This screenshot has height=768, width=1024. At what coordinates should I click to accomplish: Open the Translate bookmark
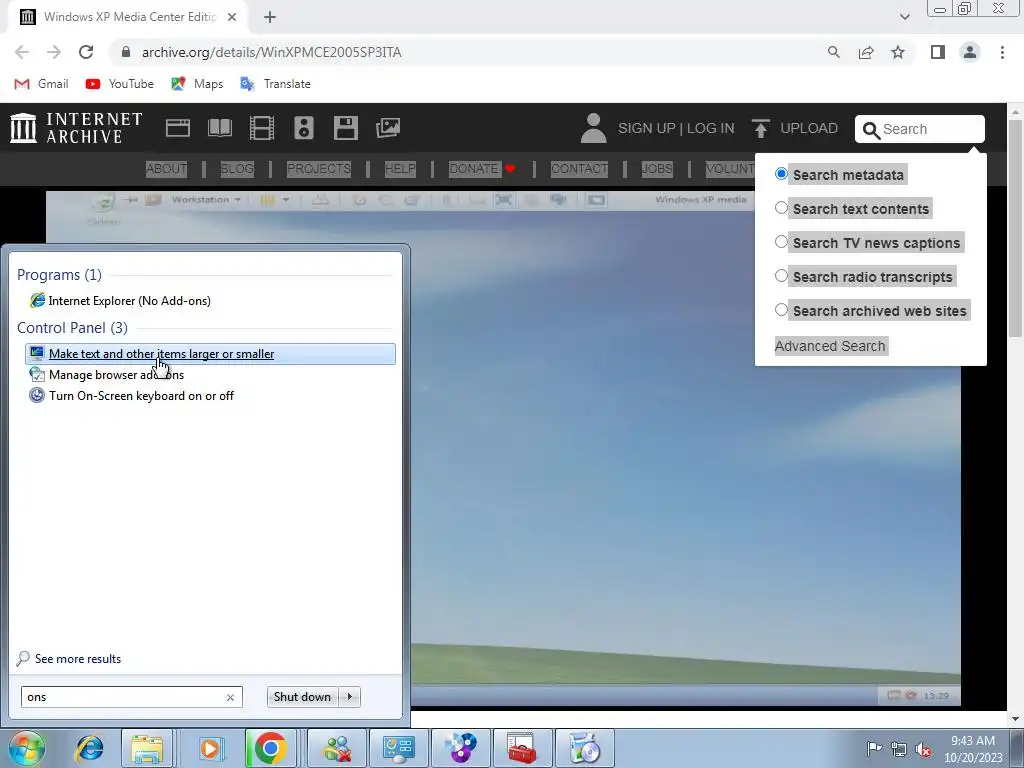276,84
